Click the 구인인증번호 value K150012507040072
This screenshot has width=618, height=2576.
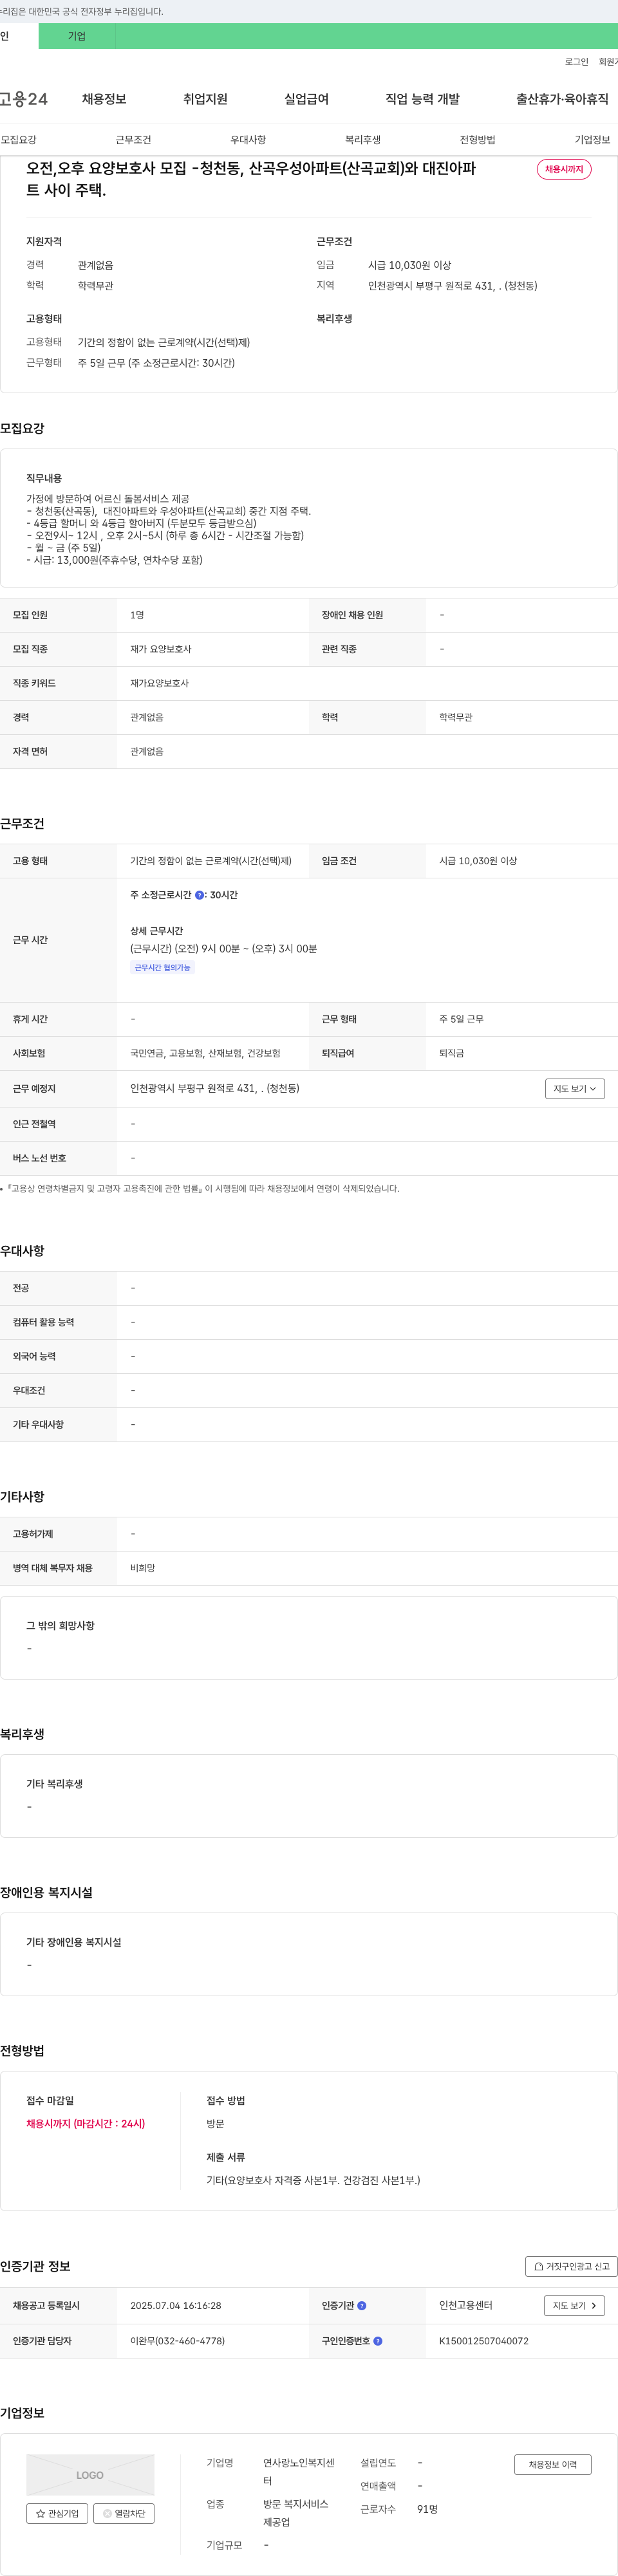pos(484,2341)
